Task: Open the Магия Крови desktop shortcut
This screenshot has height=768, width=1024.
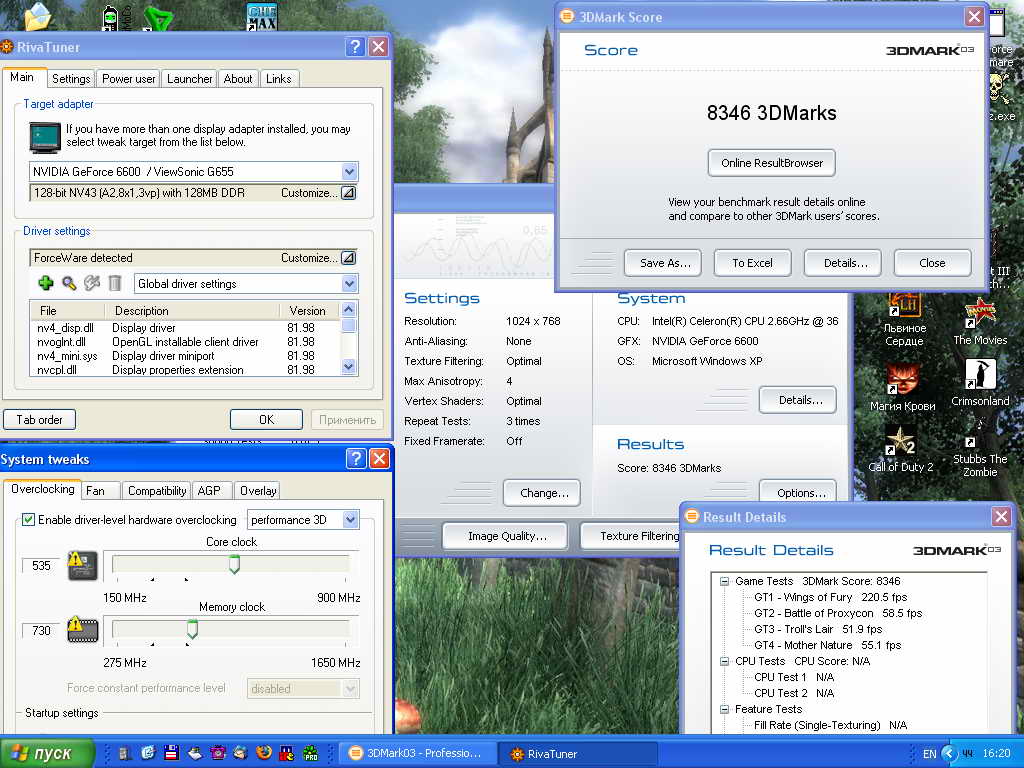Action: pos(903,387)
